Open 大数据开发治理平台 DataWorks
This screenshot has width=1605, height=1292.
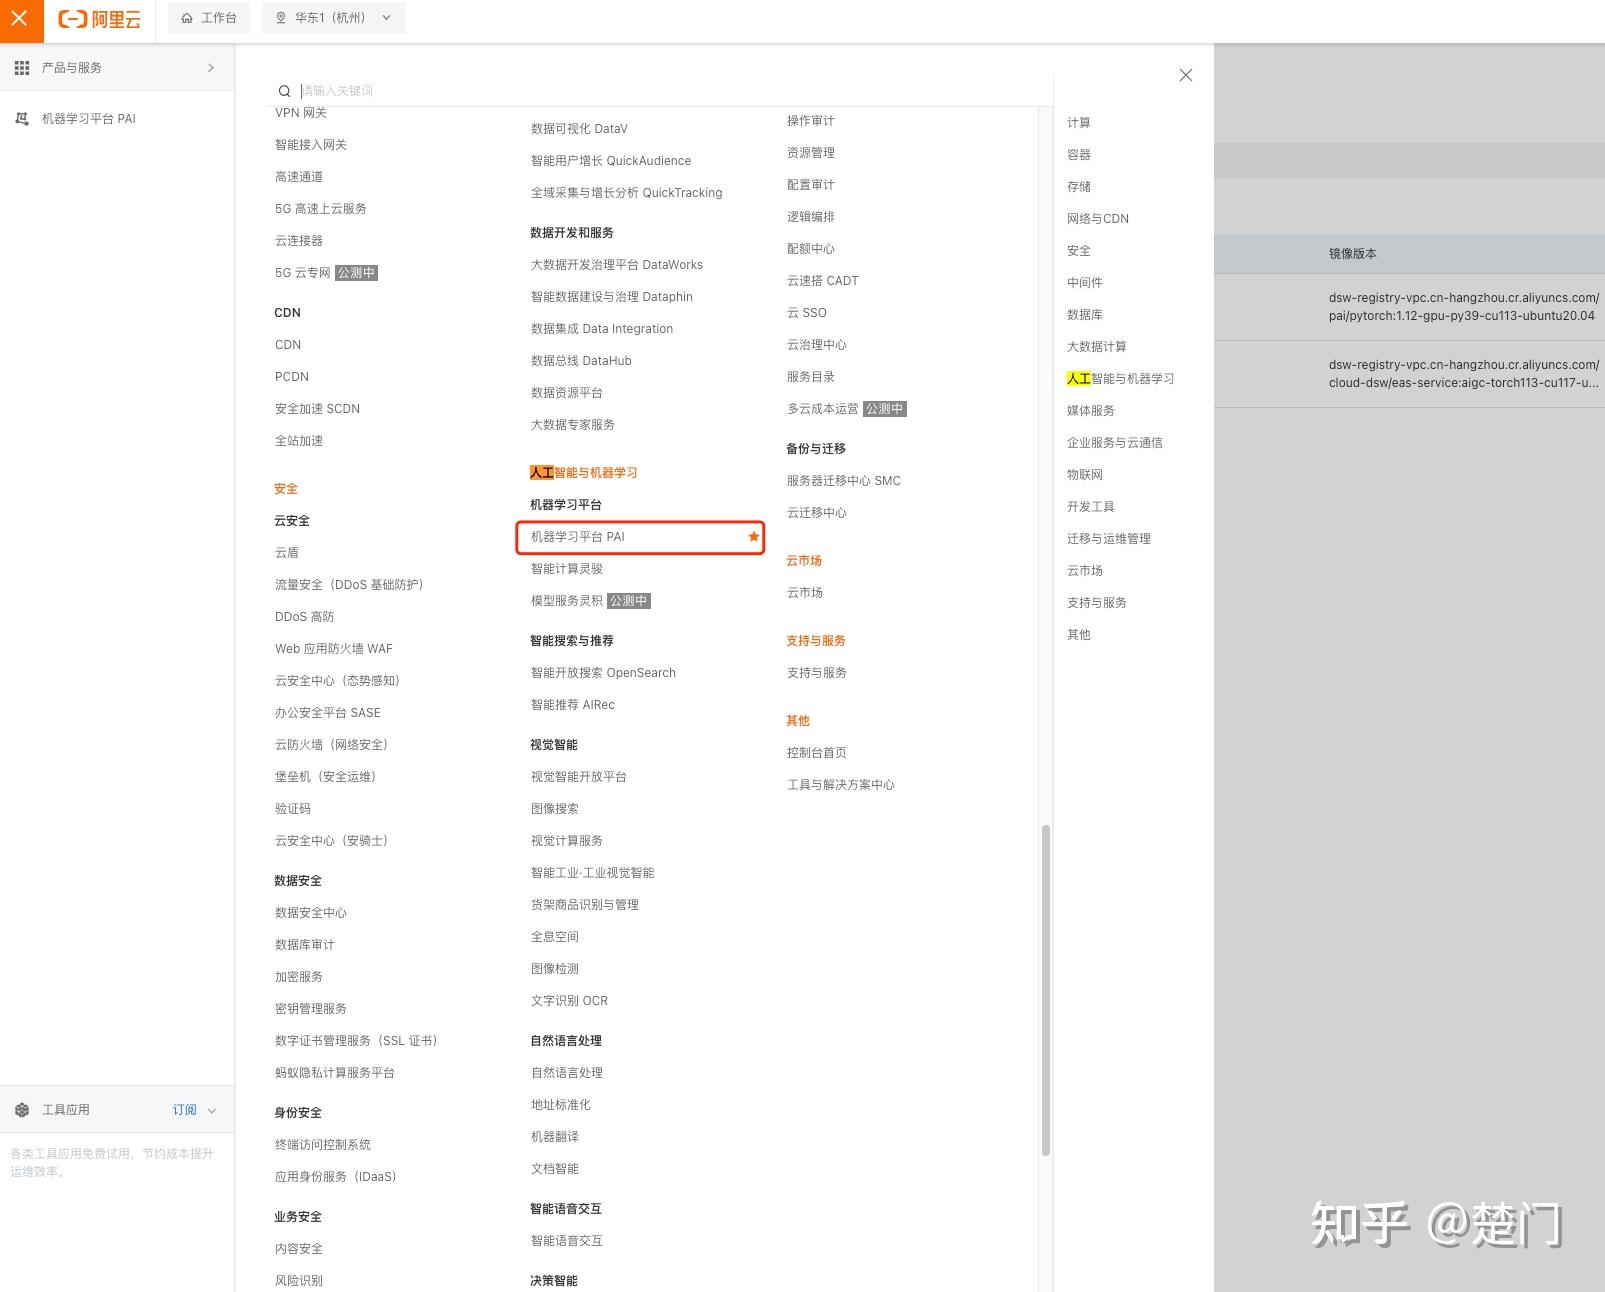pyautogui.click(x=616, y=264)
